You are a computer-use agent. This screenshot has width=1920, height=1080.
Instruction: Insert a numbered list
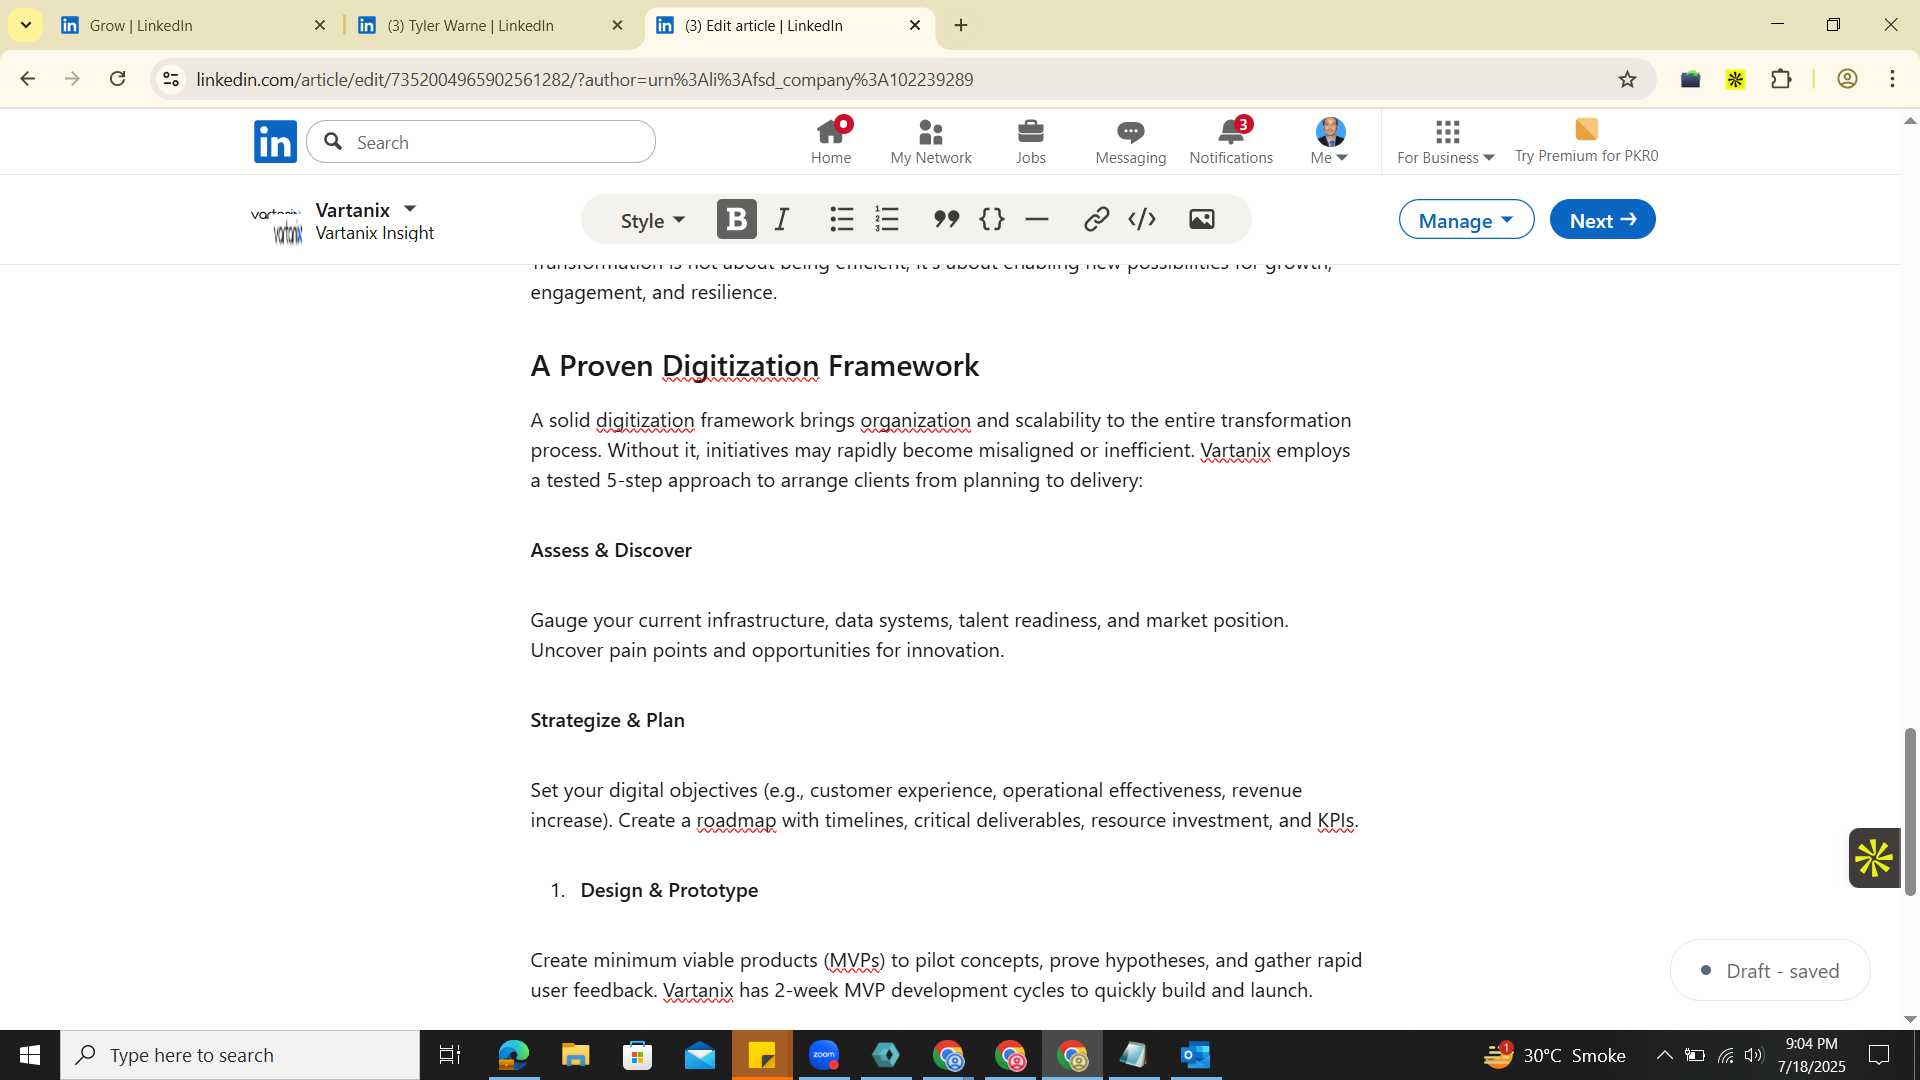click(887, 219)
